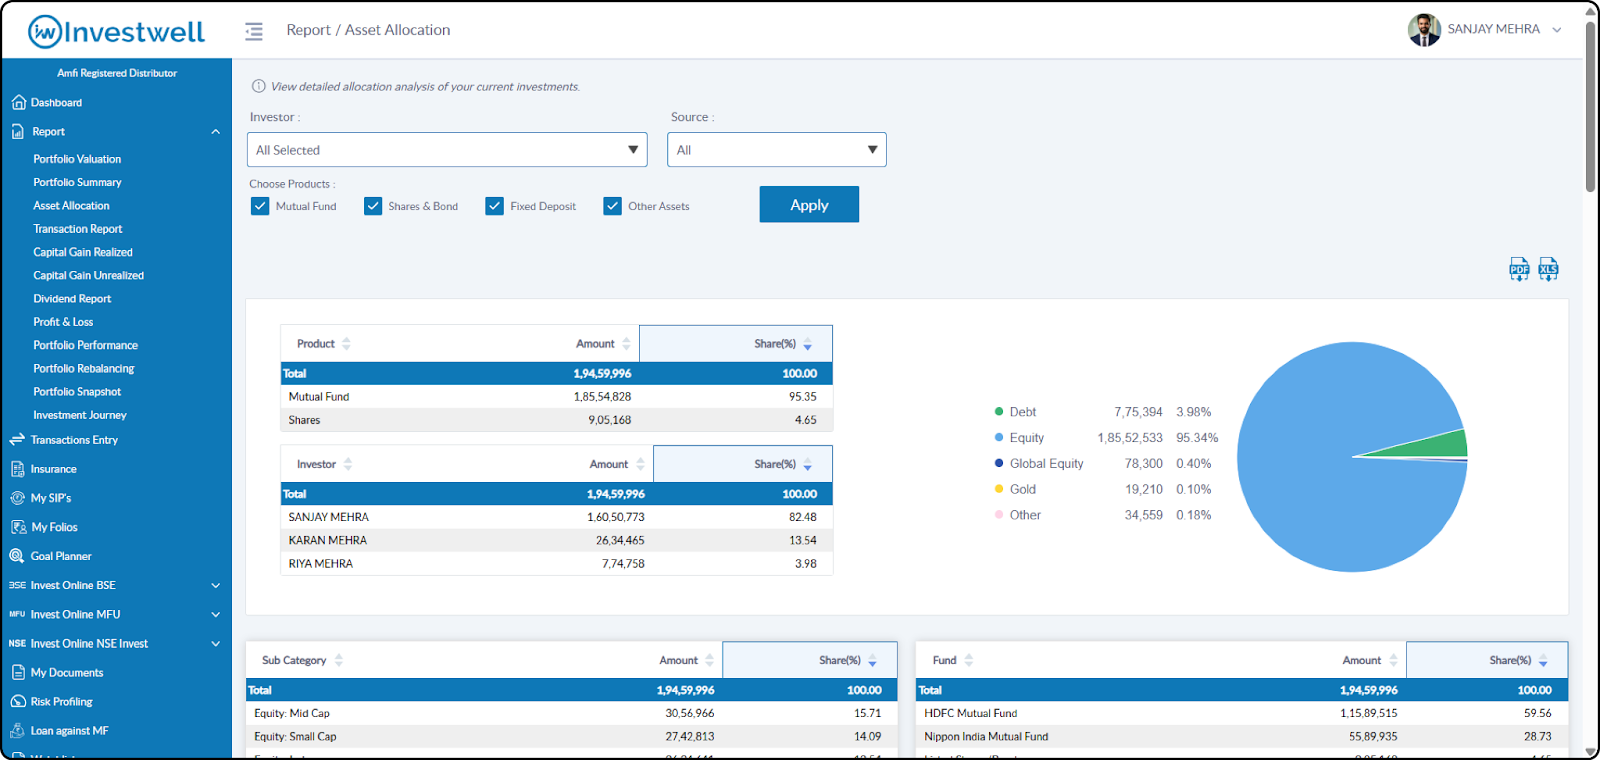
Task: Sort Investor table by Investor column
Action: (x=348, y=464)
